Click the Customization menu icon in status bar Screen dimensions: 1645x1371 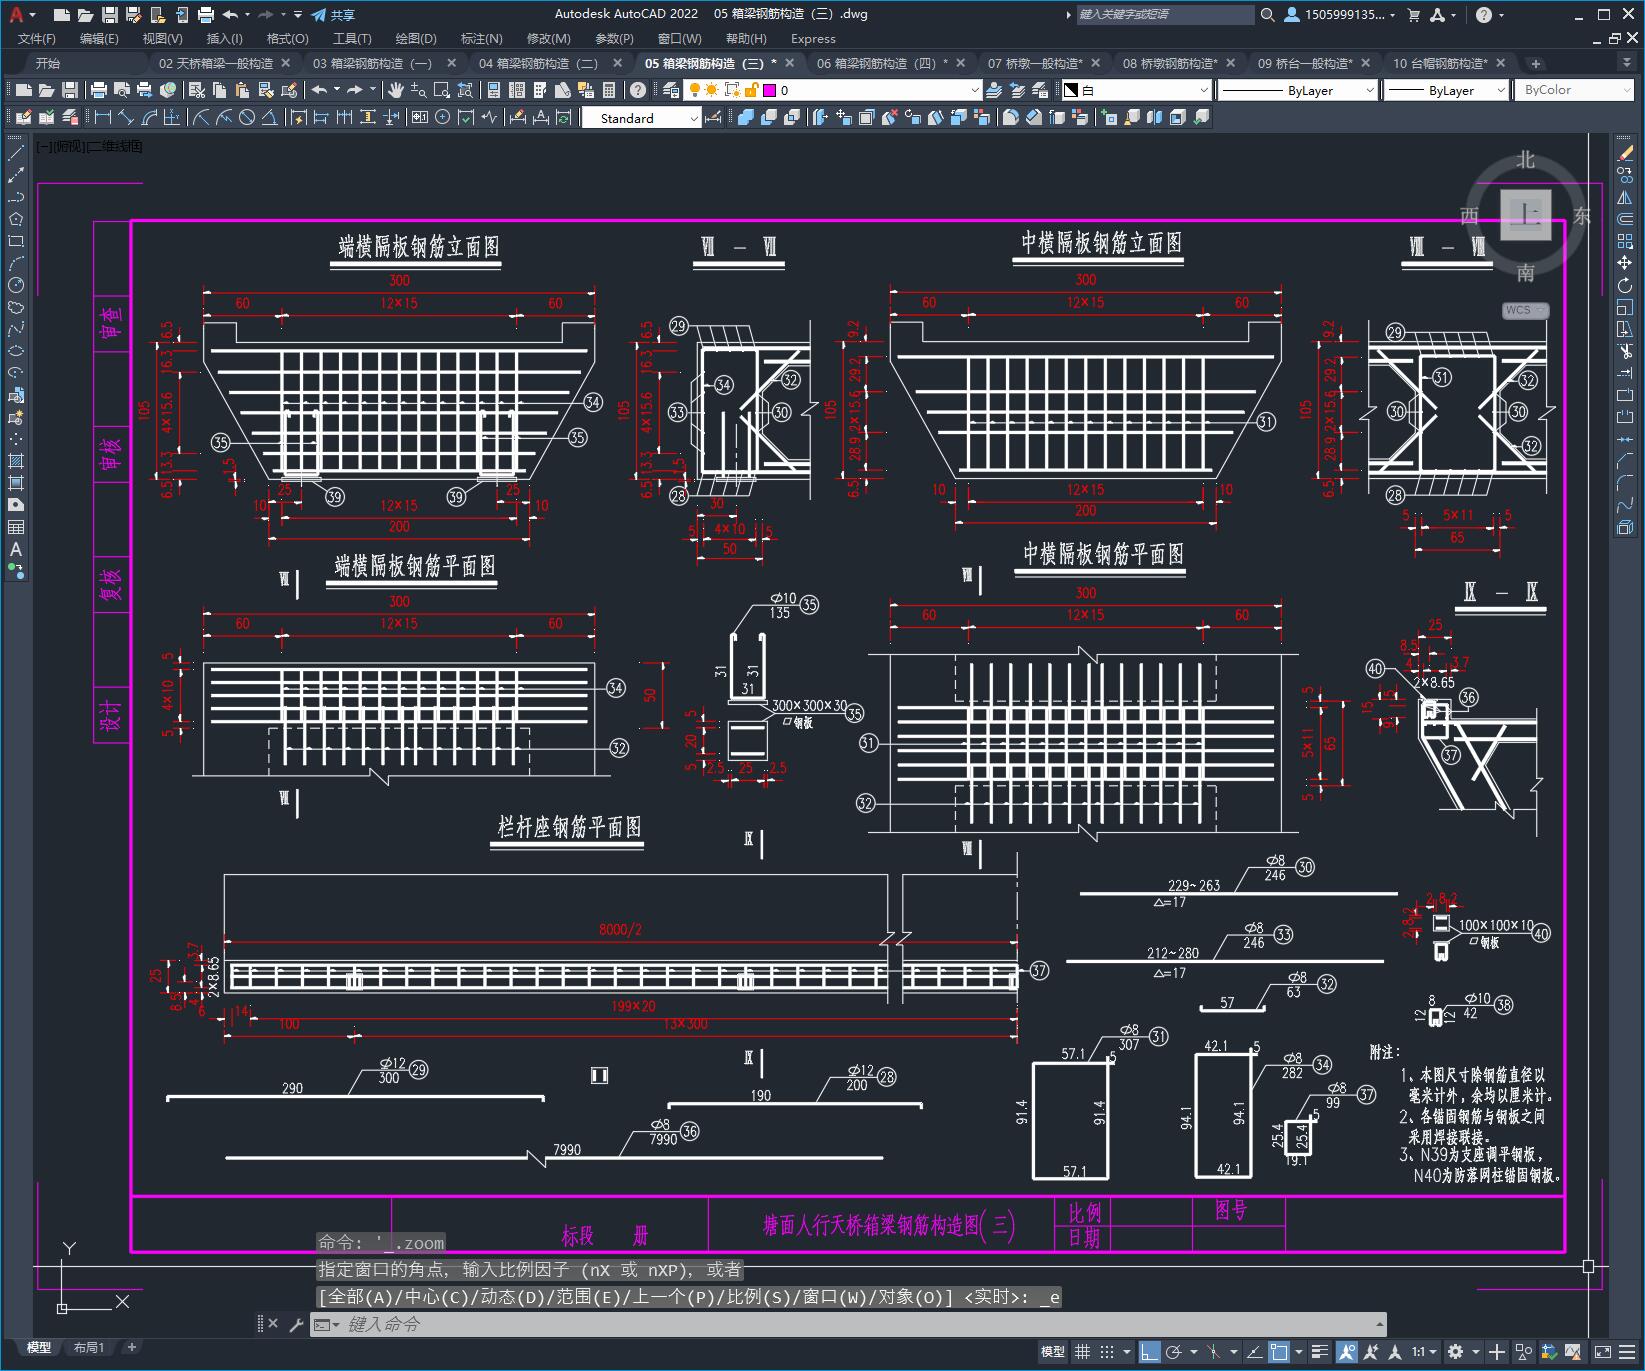(1627, 1352)
